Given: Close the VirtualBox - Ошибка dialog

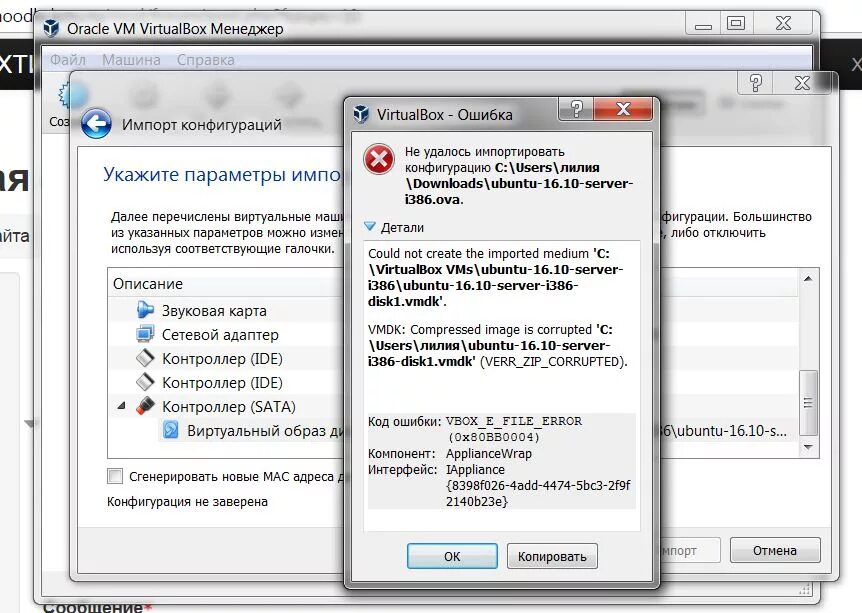Looking at the screenshot, I should coord(623,108).
